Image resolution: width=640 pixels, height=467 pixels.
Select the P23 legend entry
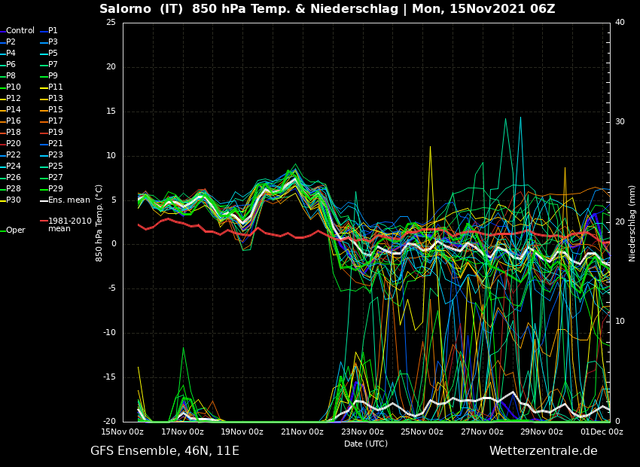[x=51, y=155]
